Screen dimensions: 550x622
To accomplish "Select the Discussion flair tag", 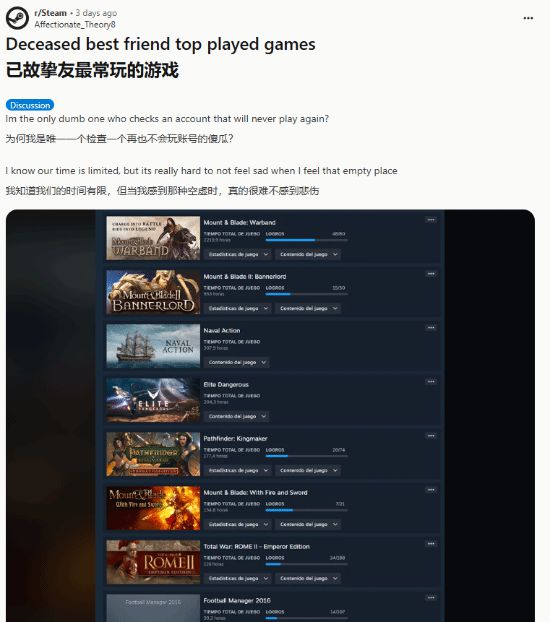I will (30, 105).
